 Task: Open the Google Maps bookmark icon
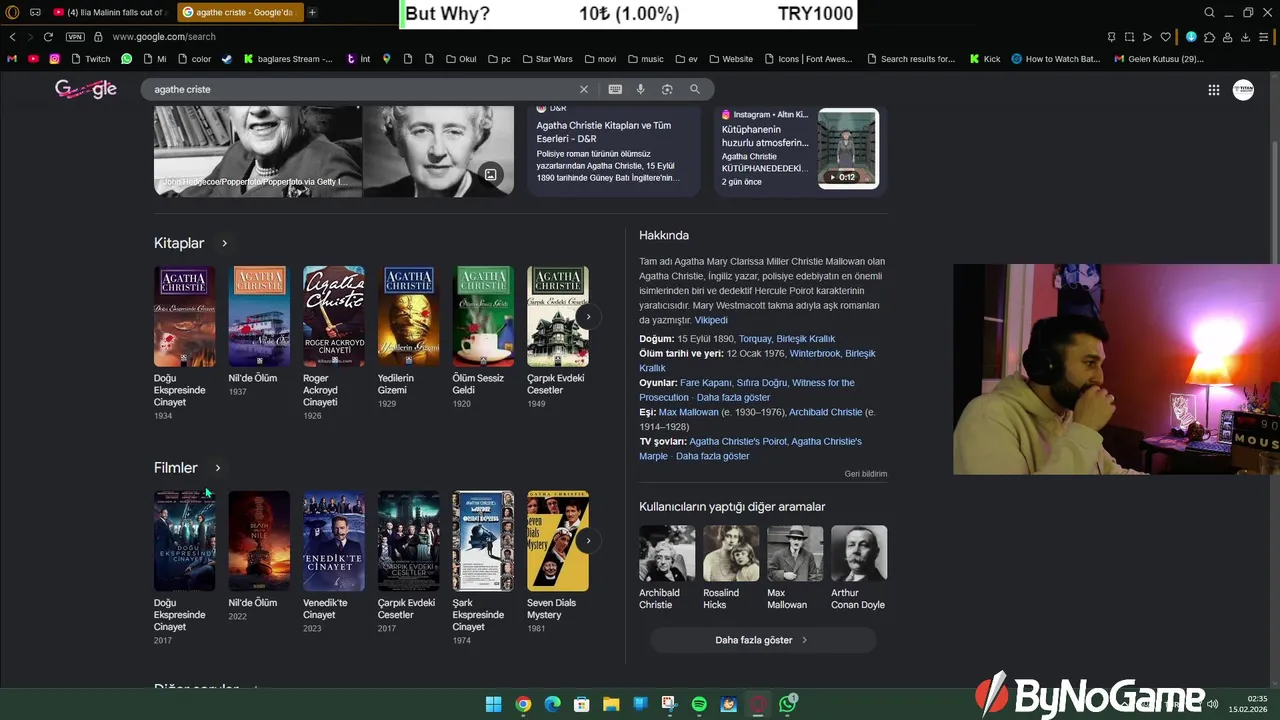tap(386, 59)
